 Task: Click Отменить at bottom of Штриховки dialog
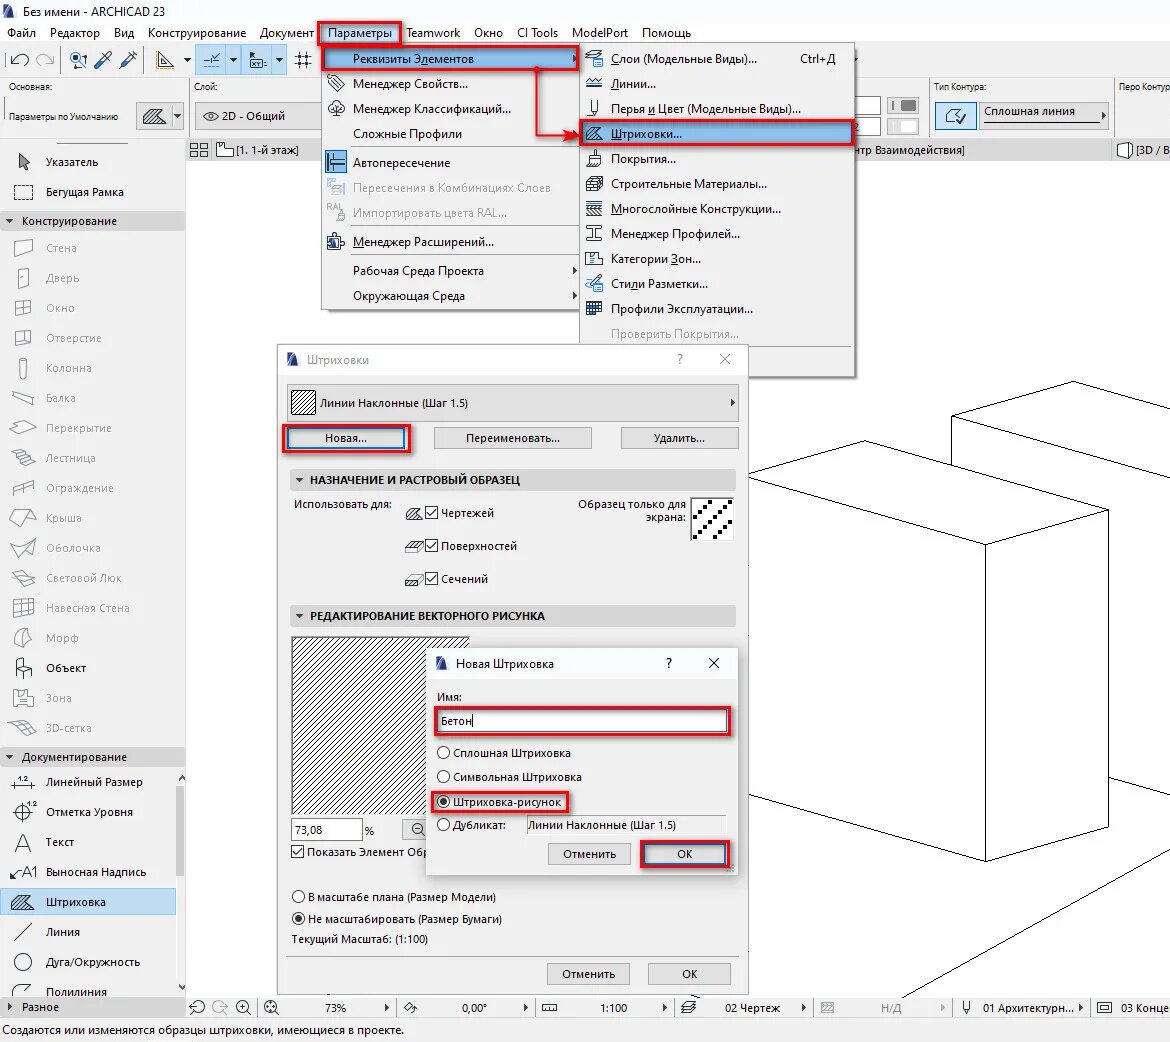588,974
